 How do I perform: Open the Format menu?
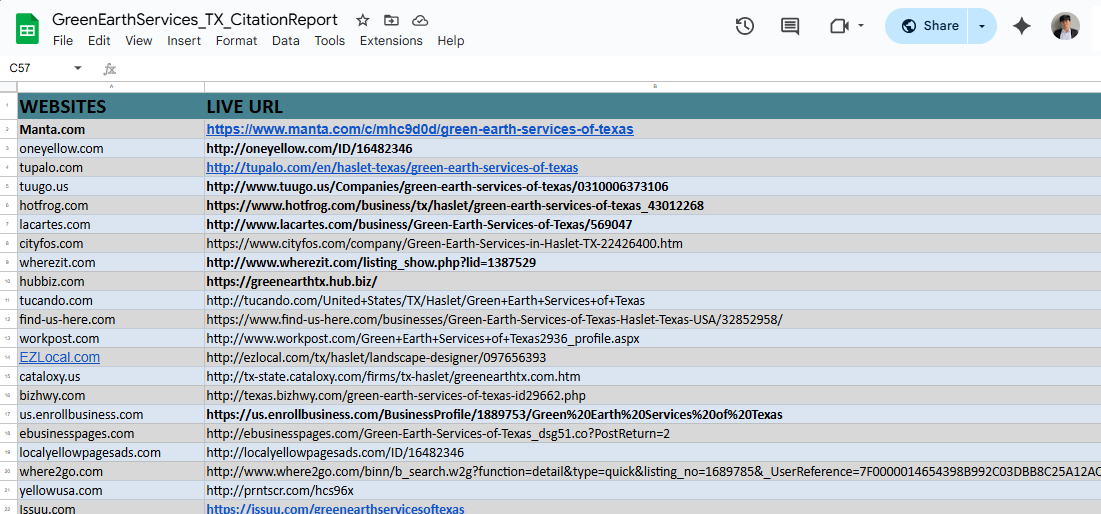pyautogui.click(x=236, y=41)
